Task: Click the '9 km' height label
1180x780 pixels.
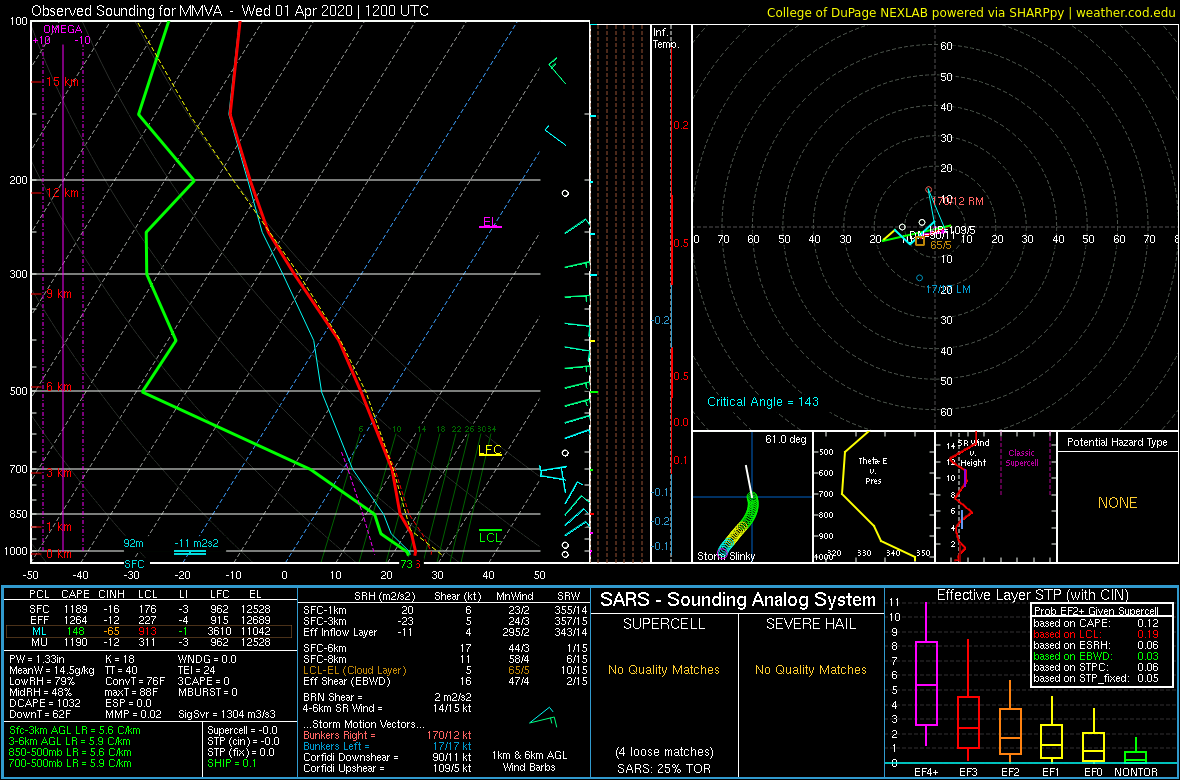Action: click(59, 294)
